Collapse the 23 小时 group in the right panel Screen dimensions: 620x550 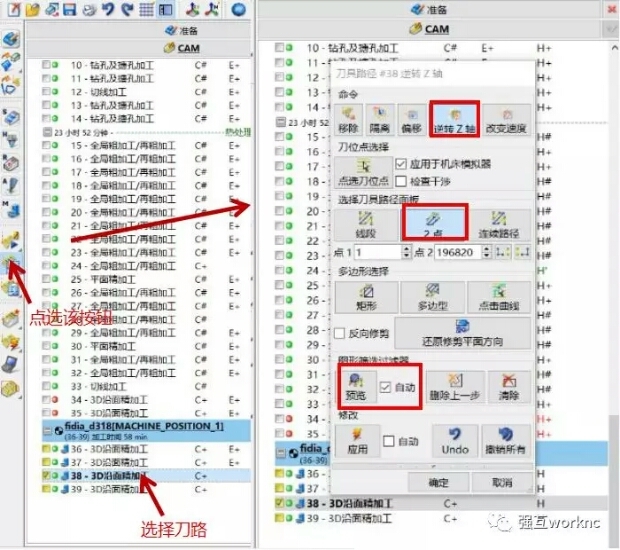[x=280, y=122]
